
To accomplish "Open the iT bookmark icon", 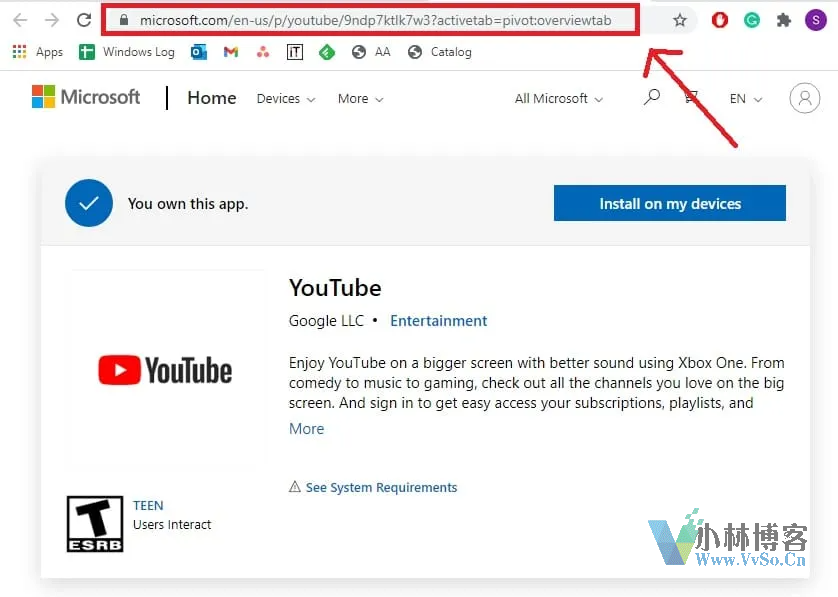I will [x=295, y=52].
